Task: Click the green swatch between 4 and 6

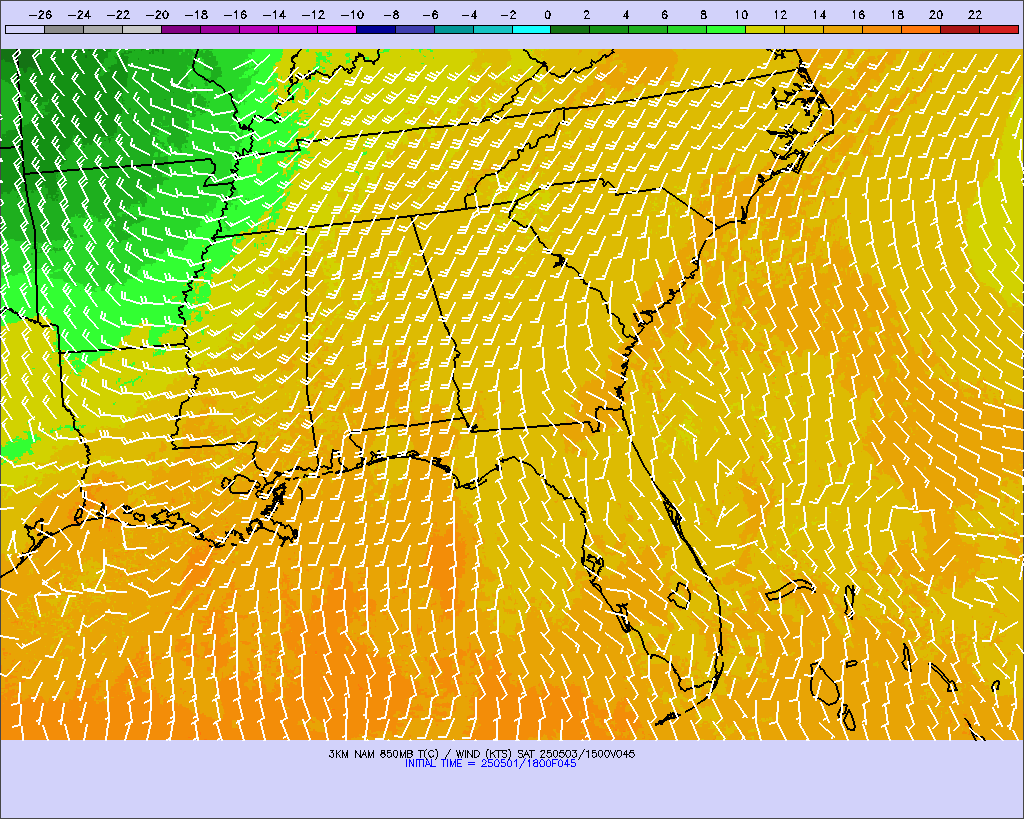Action: coord(648,29)
